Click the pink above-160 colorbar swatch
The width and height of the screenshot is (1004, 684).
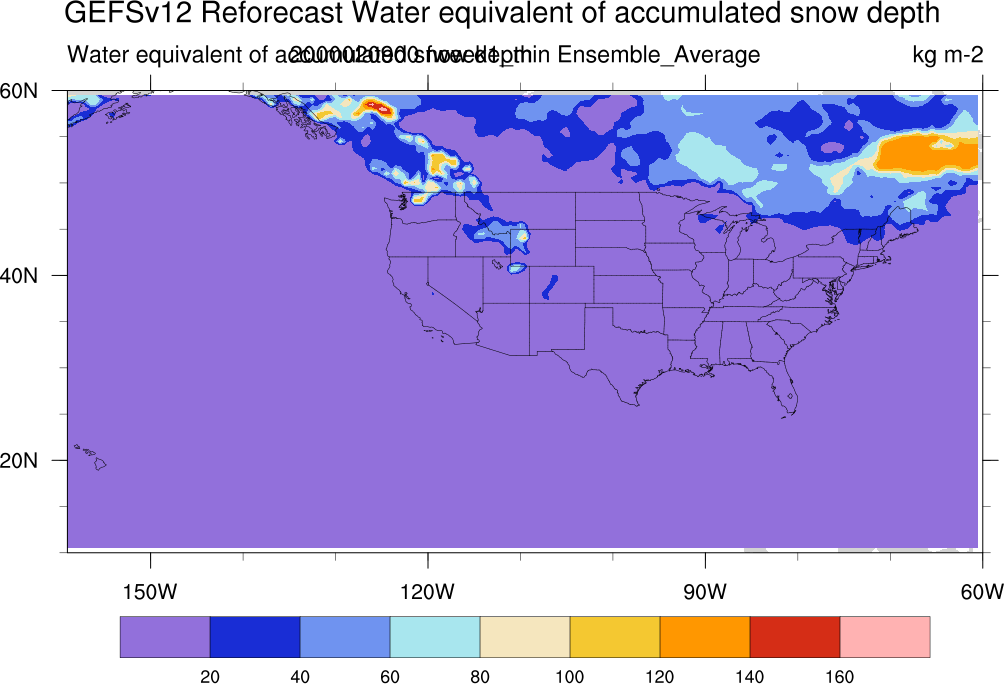(x=885, y=637)
